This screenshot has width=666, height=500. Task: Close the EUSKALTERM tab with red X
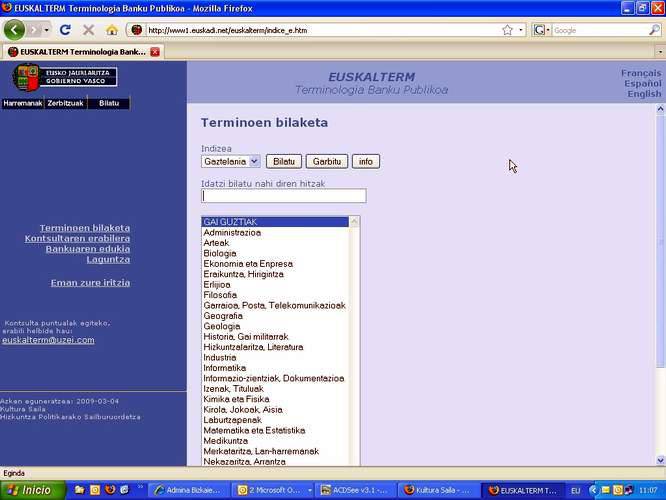(155, 52)
